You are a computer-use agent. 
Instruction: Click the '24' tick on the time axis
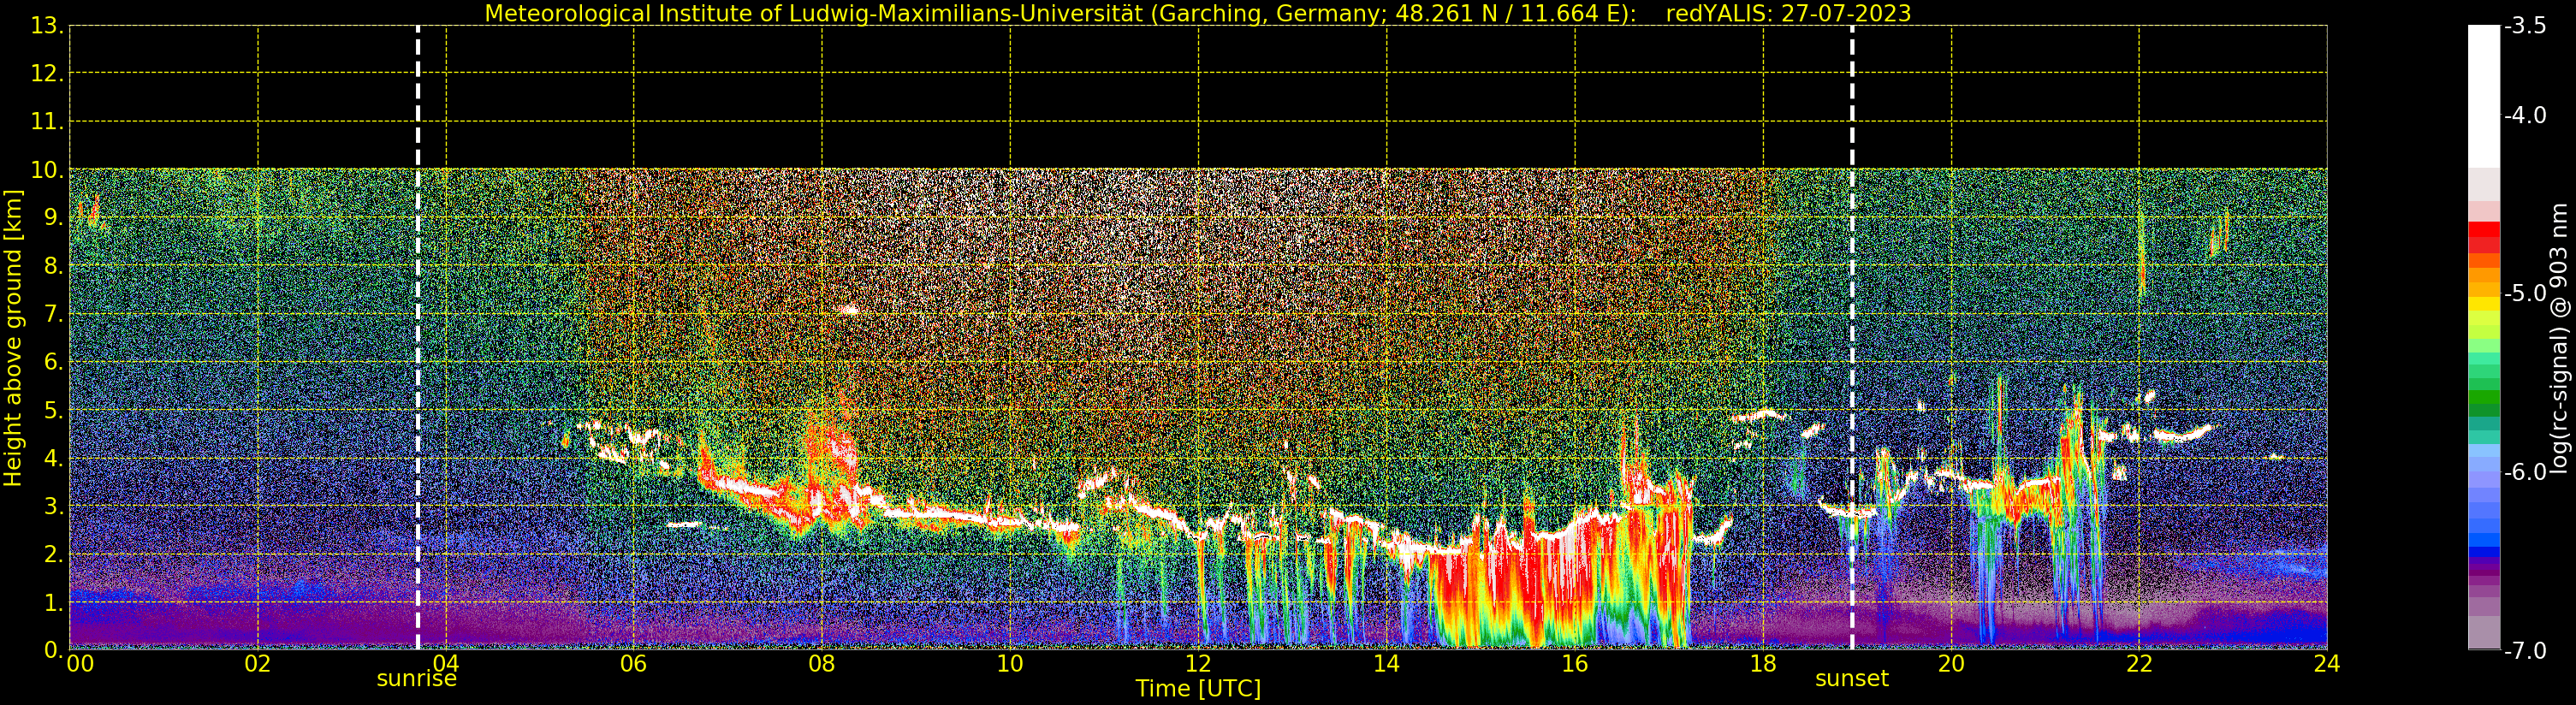click(2327, 663)
